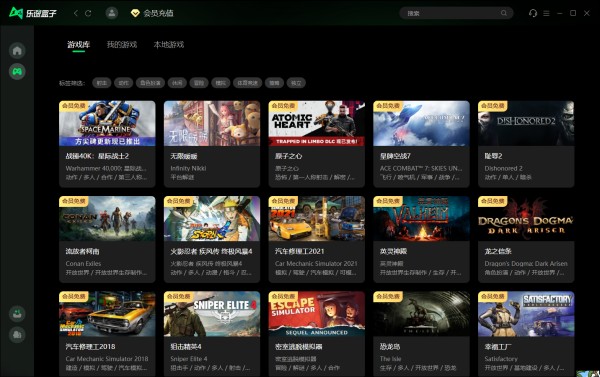Screen dimensions: 600x377
Task: Open the Valheim cover image
Action: (x=421, y=219)
